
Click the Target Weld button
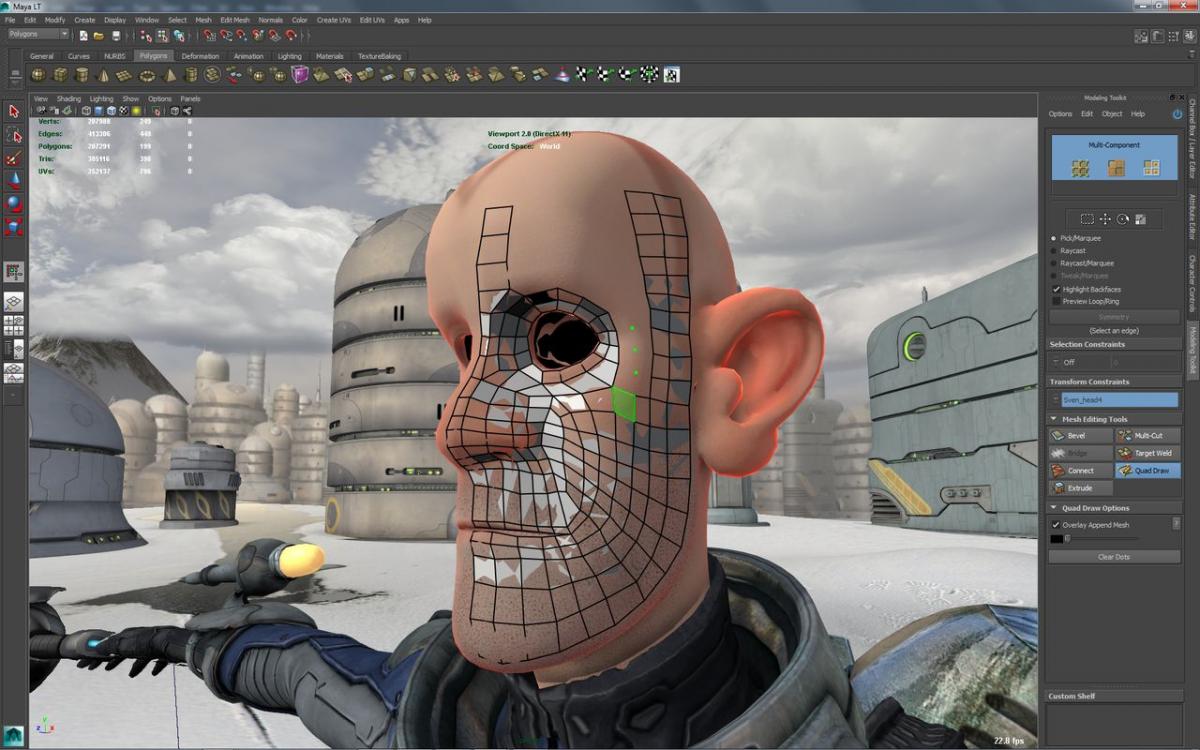coord(1148,453)
